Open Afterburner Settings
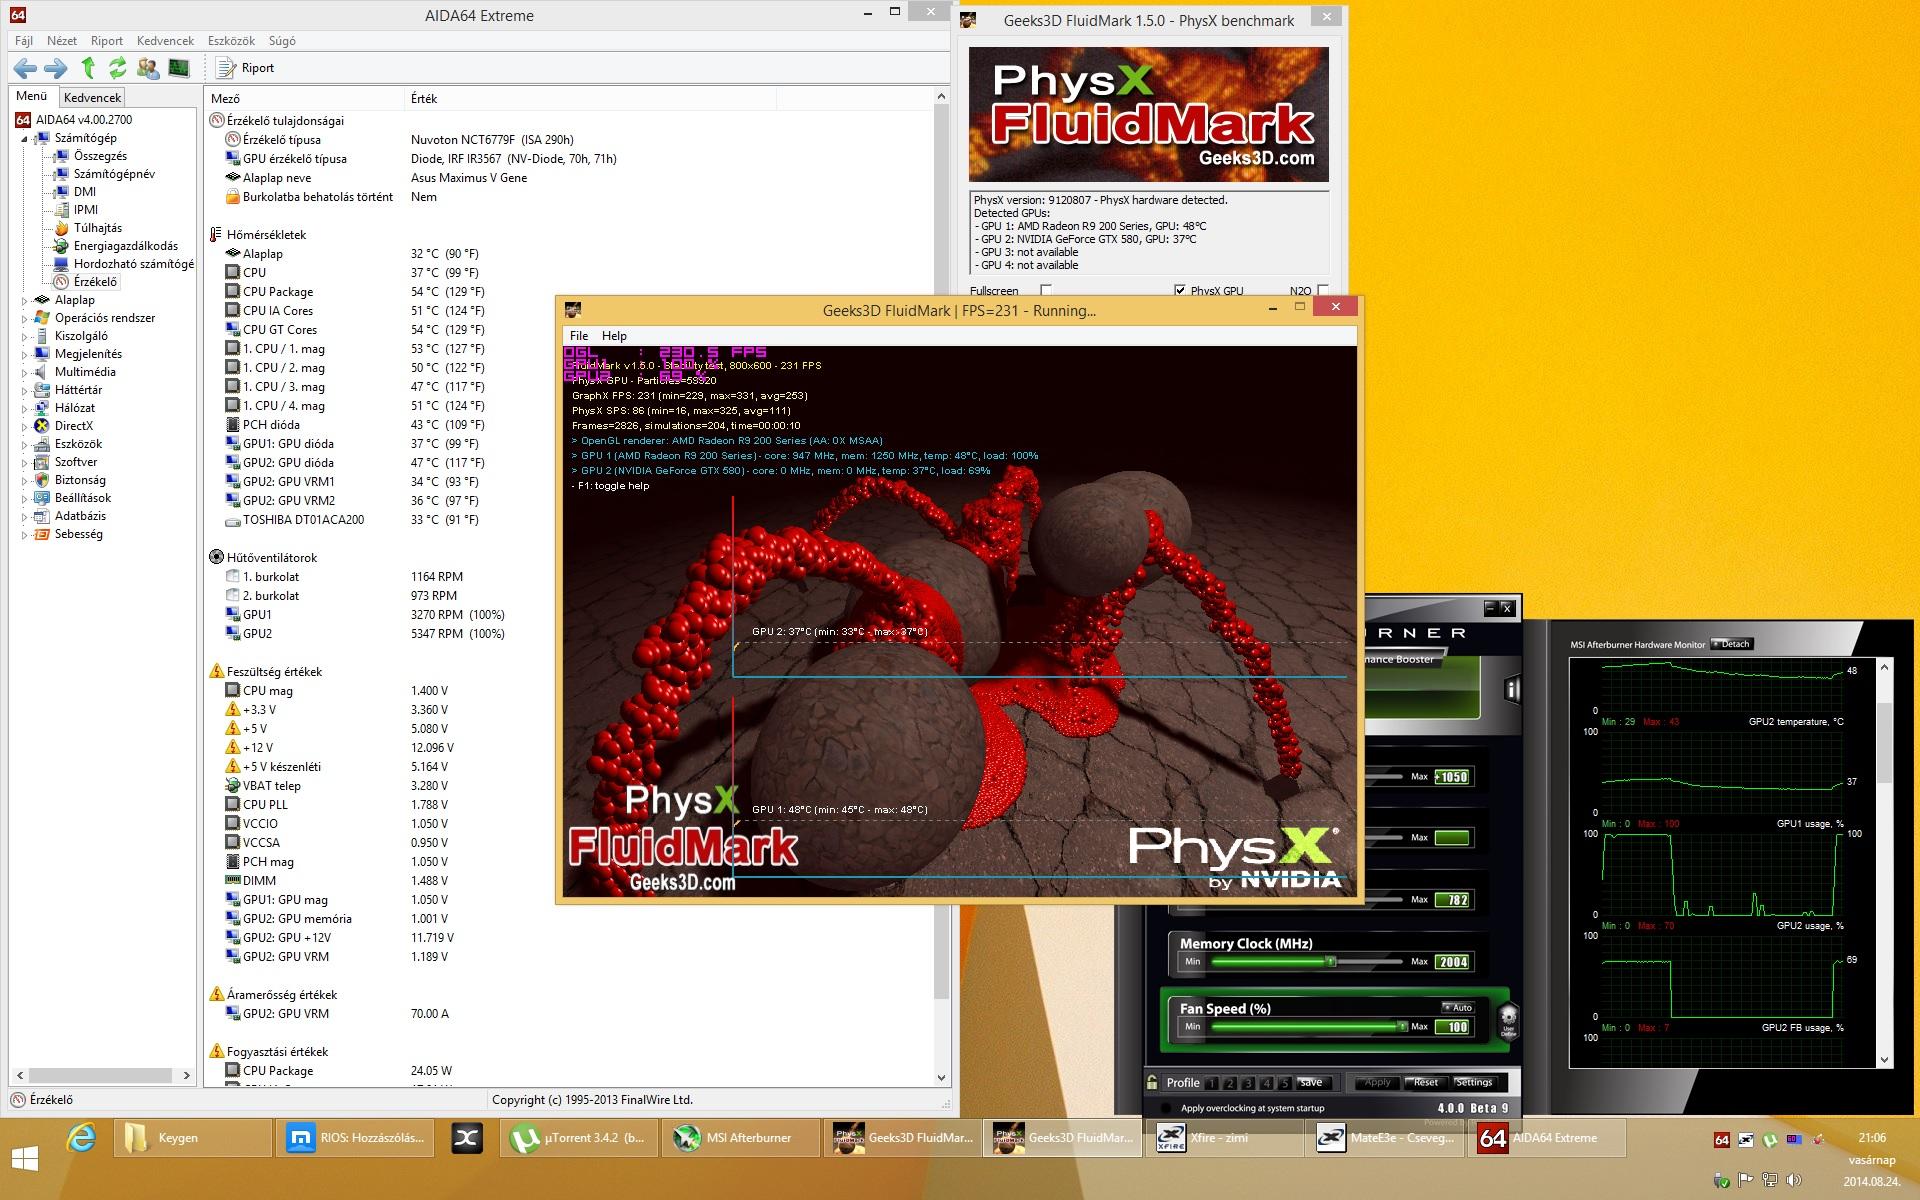This screenshot has width=1920, height=1200. pos(1474,1082)
